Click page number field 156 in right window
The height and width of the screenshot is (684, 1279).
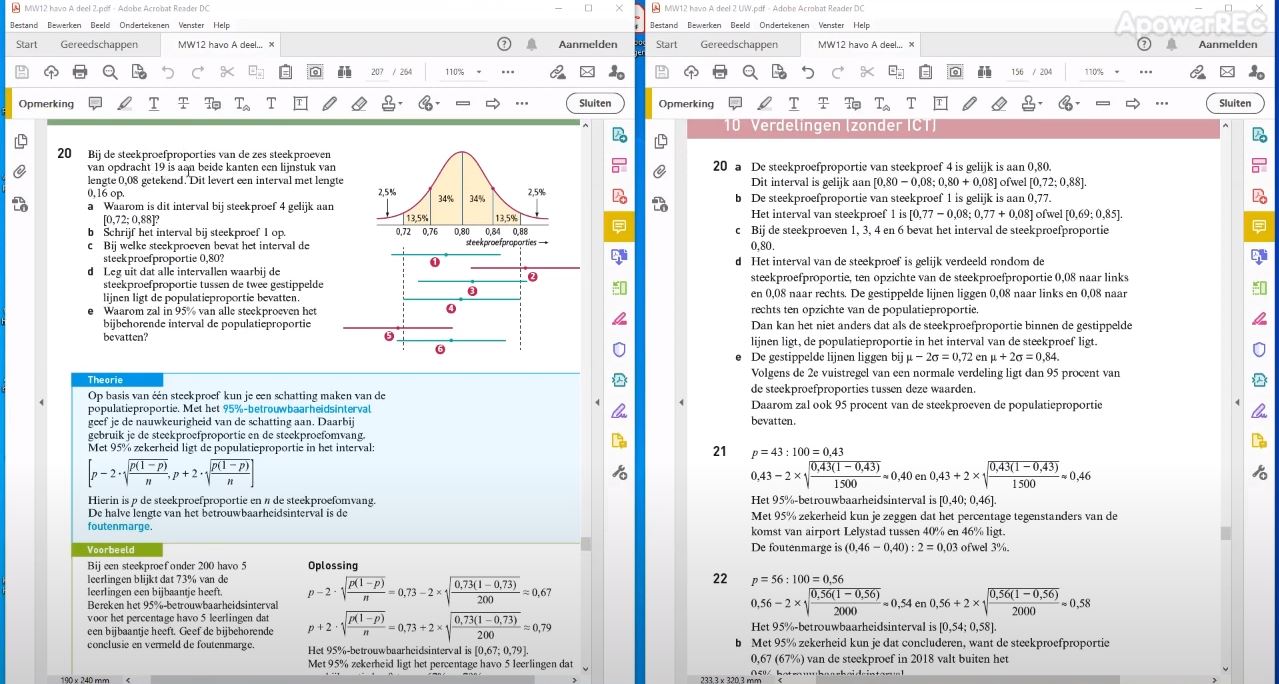[1017, 72]
